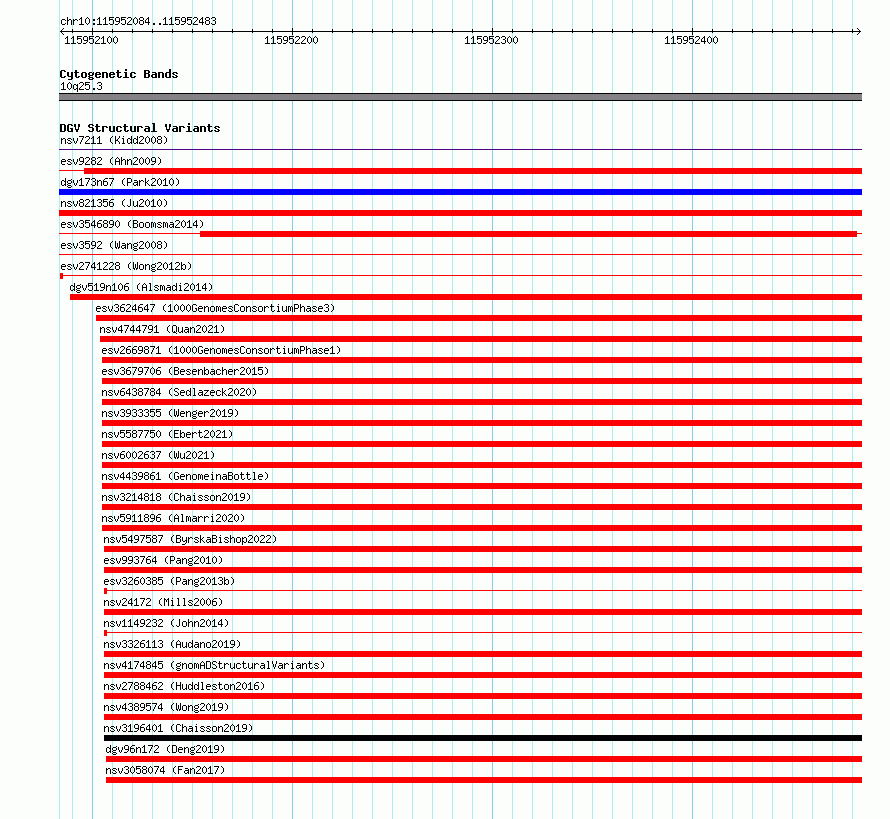Open variant dgv96n172 (Deng2019)
This screenshot has width=890, height=819.
click(165, 749)
